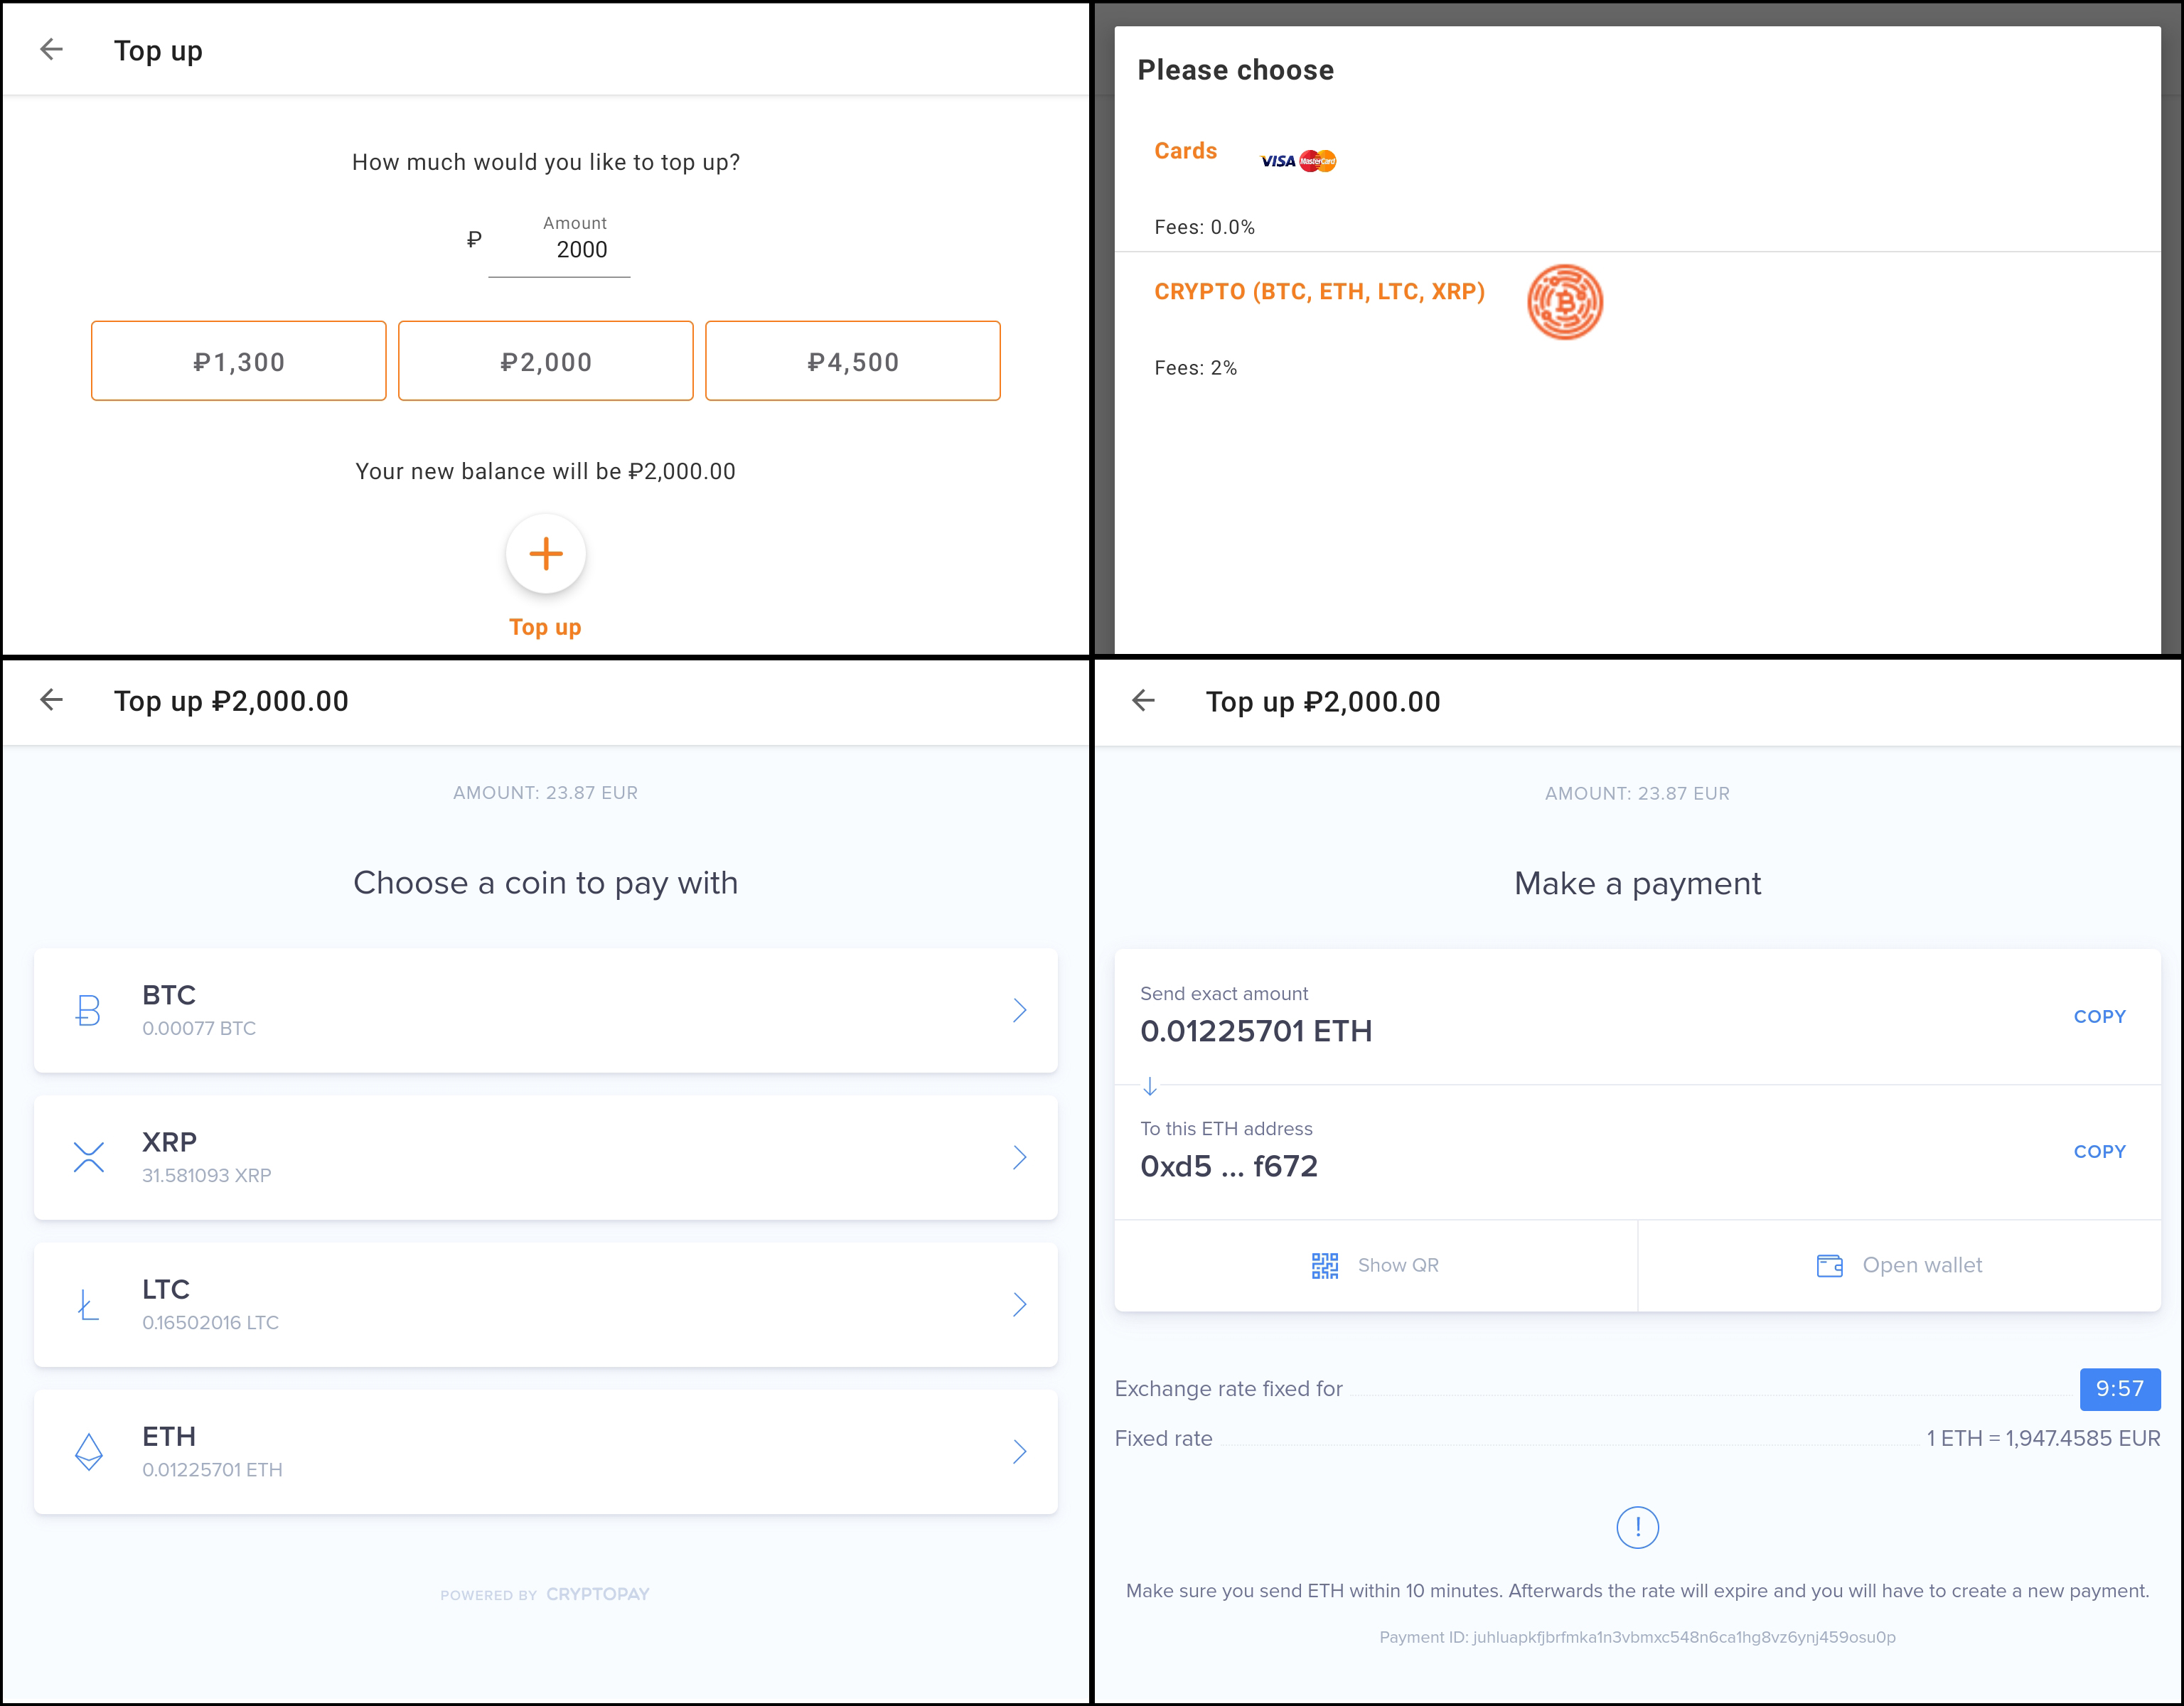Open the ETH row chevron

pos(1019,1452)
